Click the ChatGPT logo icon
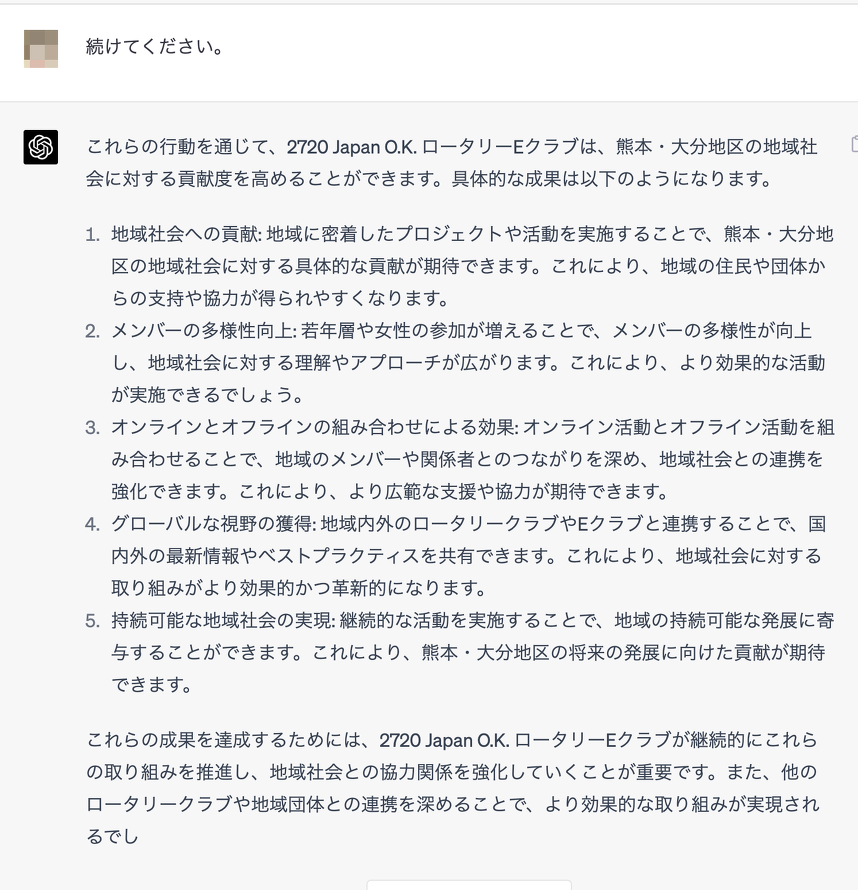 (41, 147)
